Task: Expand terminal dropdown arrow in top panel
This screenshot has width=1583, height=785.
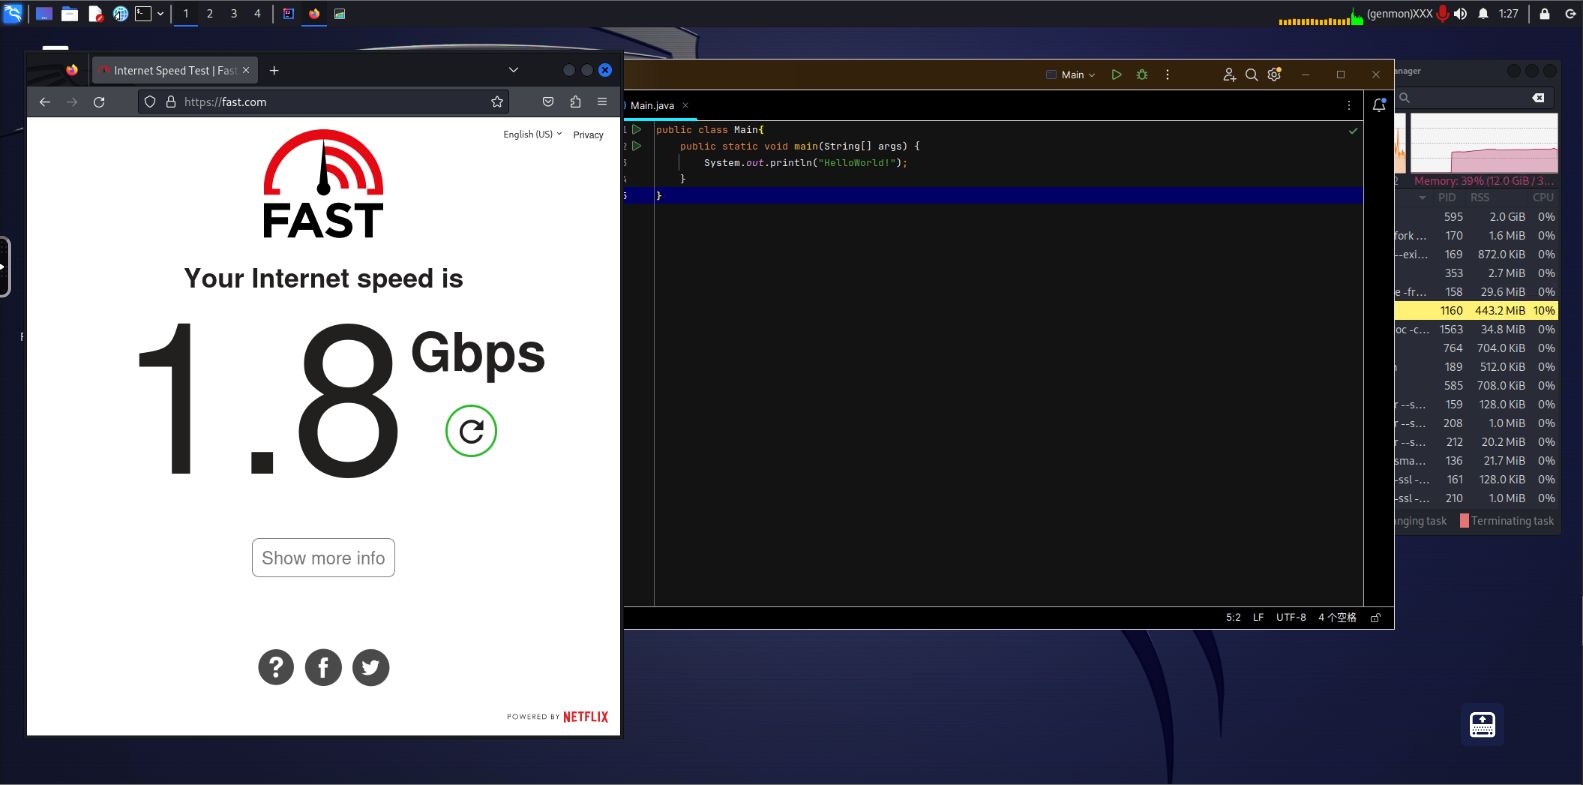Action: point(160,14)
